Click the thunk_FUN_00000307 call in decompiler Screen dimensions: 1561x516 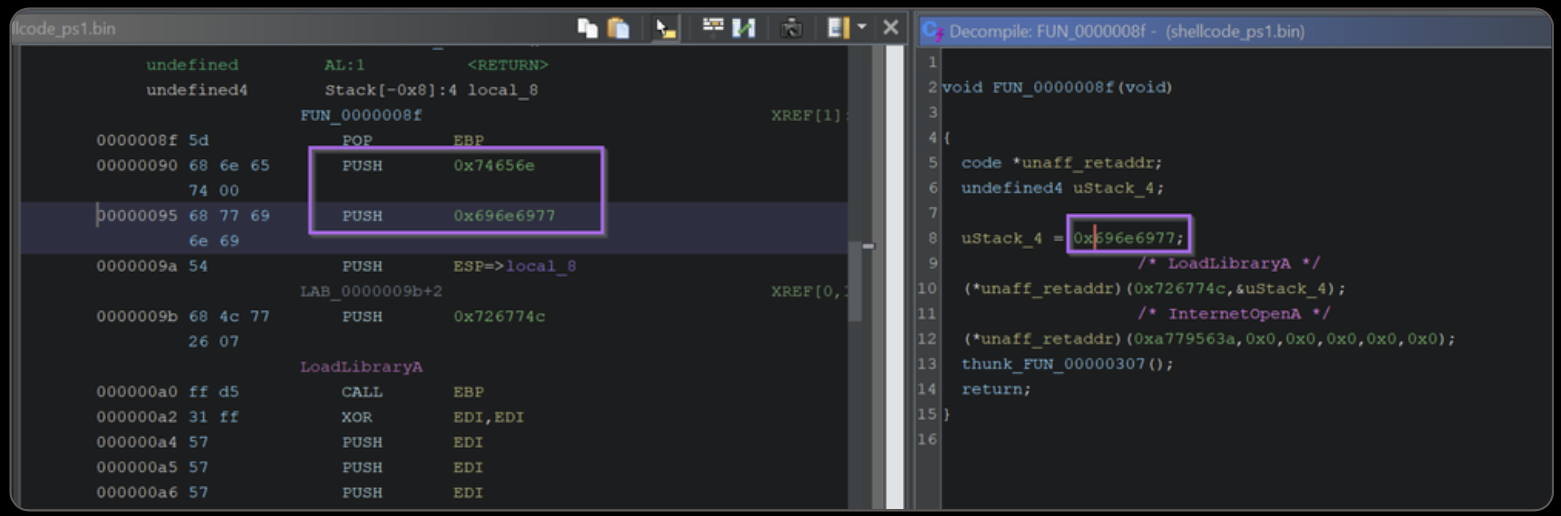1067,364
